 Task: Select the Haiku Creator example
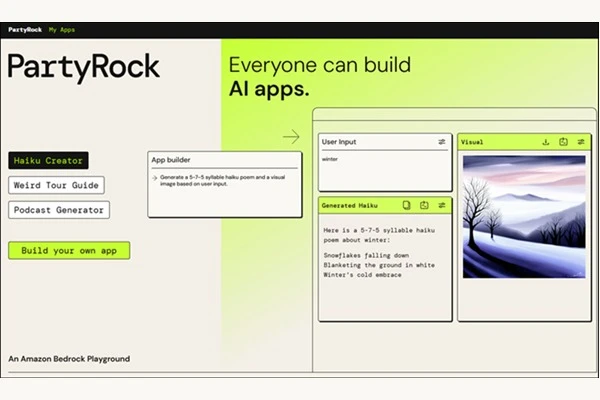[48, 160]
